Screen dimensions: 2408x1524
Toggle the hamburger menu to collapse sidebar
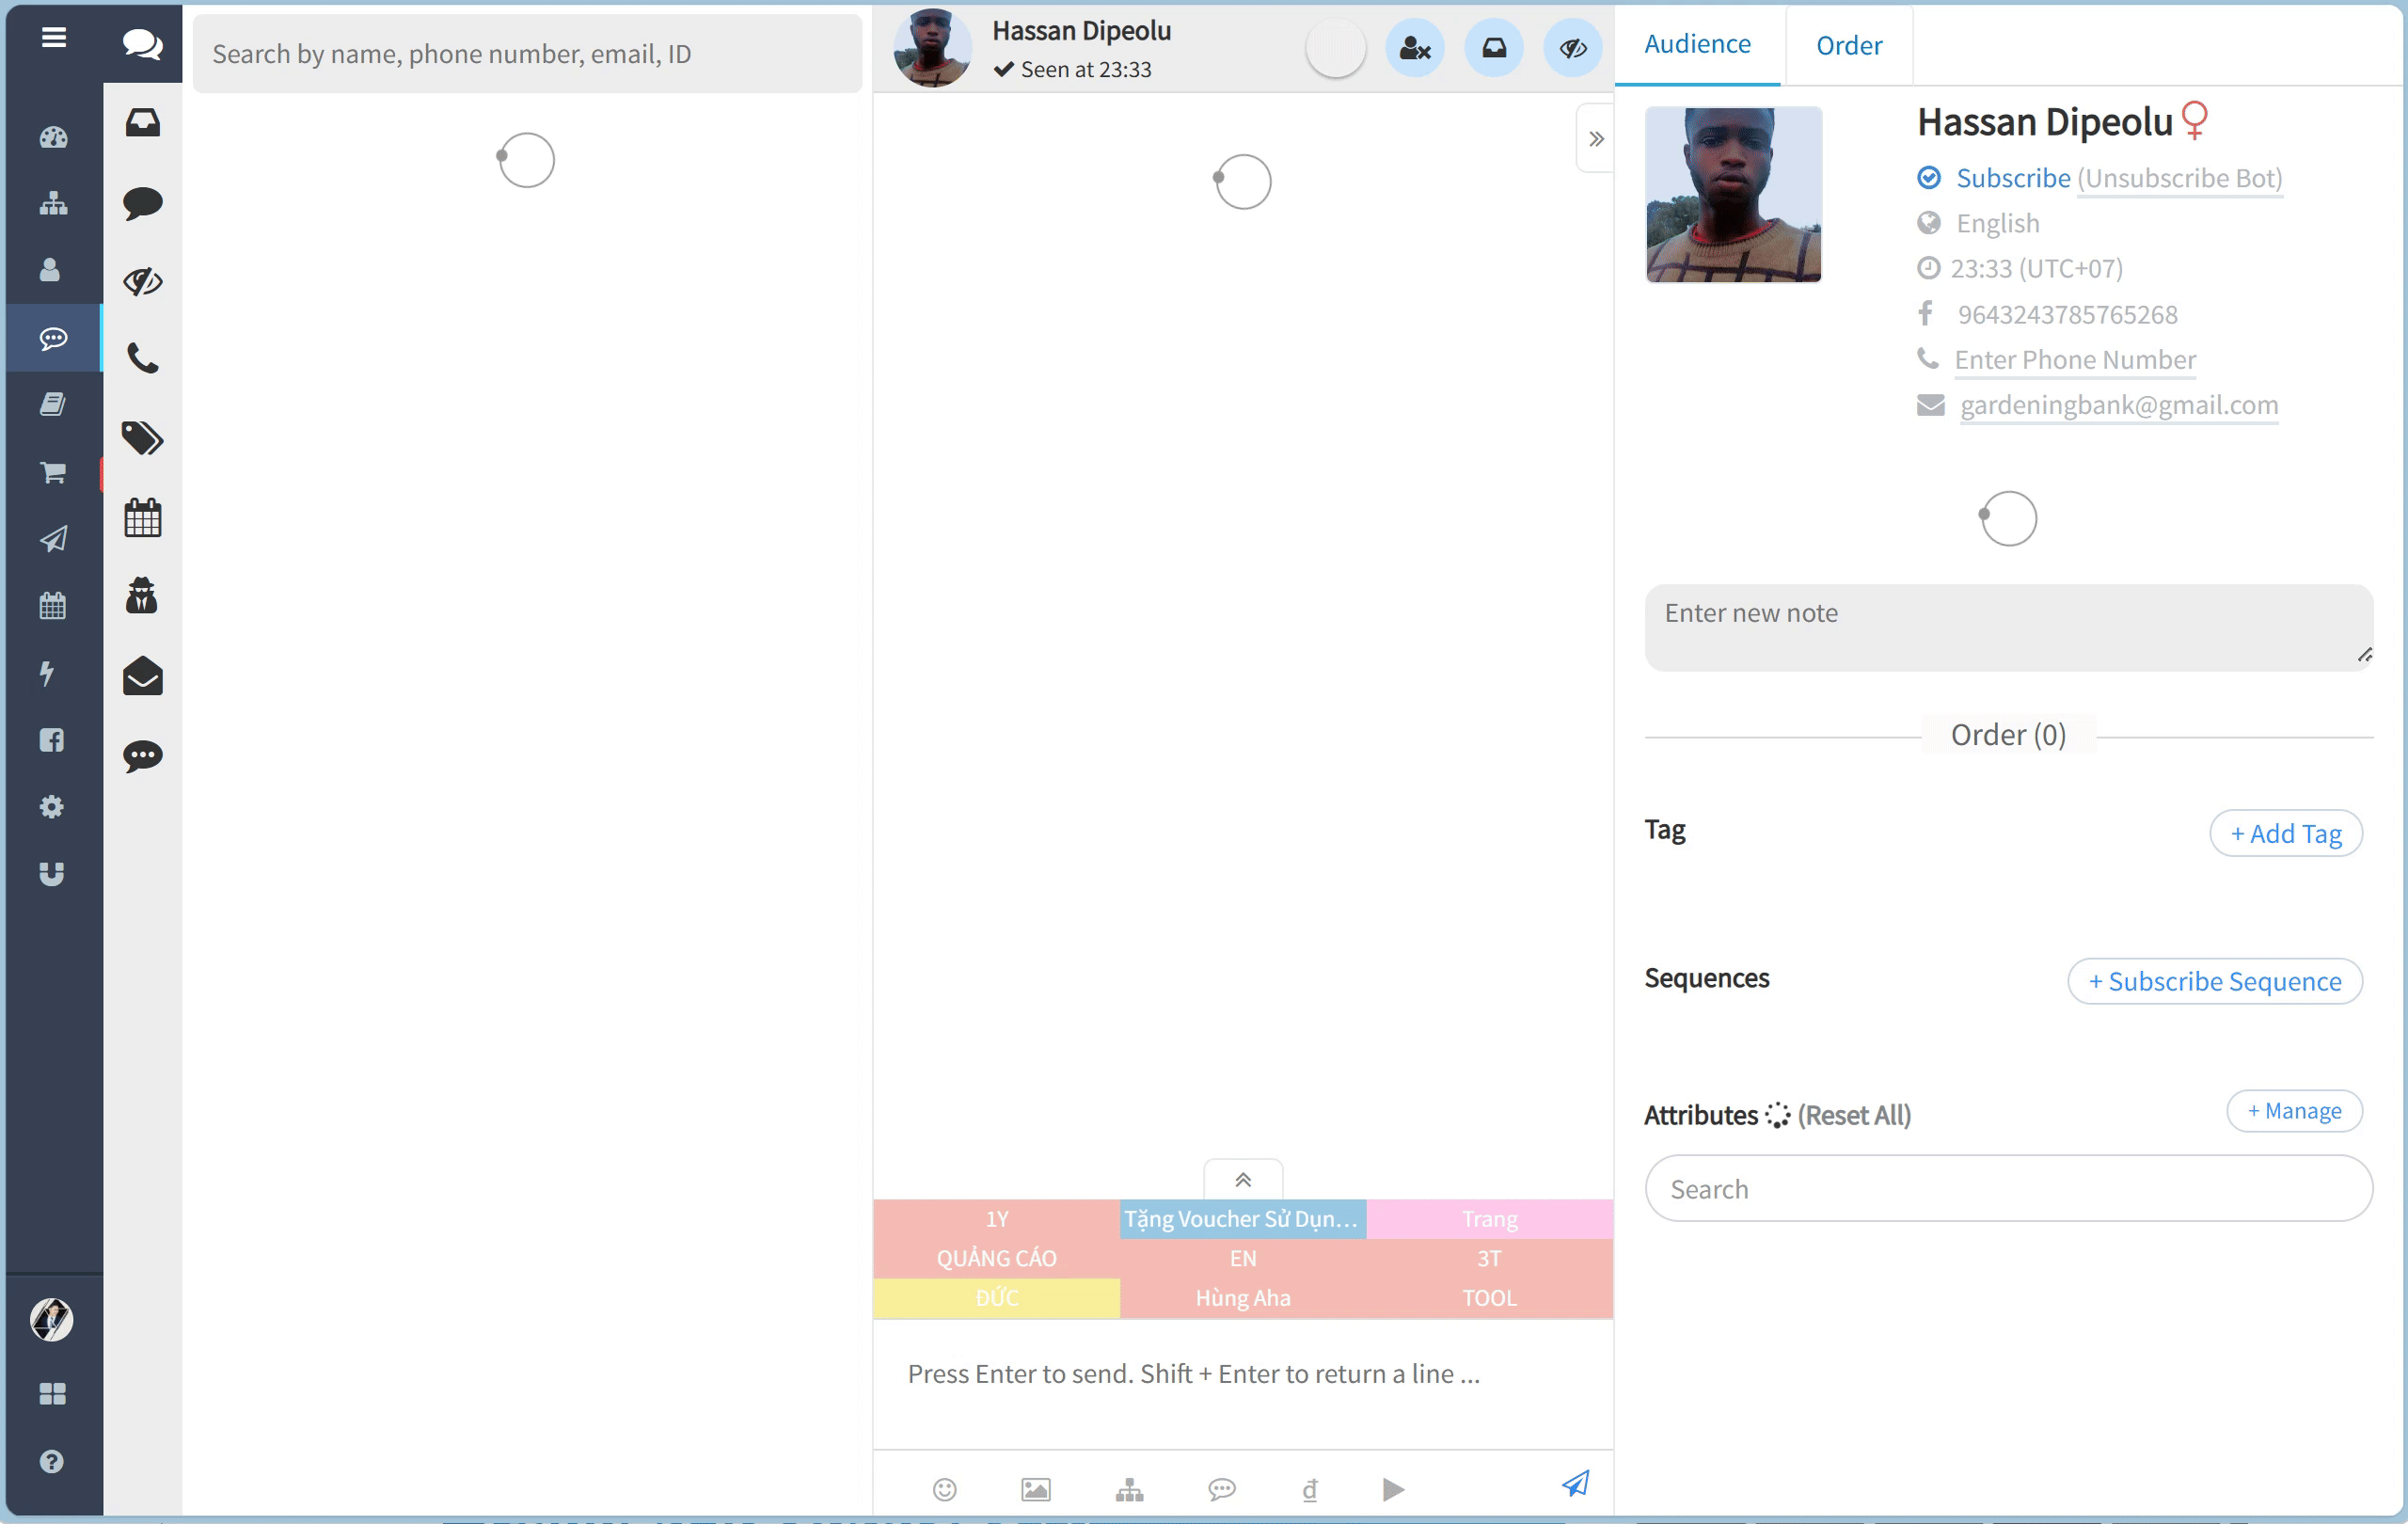click(x=53, y=37)
